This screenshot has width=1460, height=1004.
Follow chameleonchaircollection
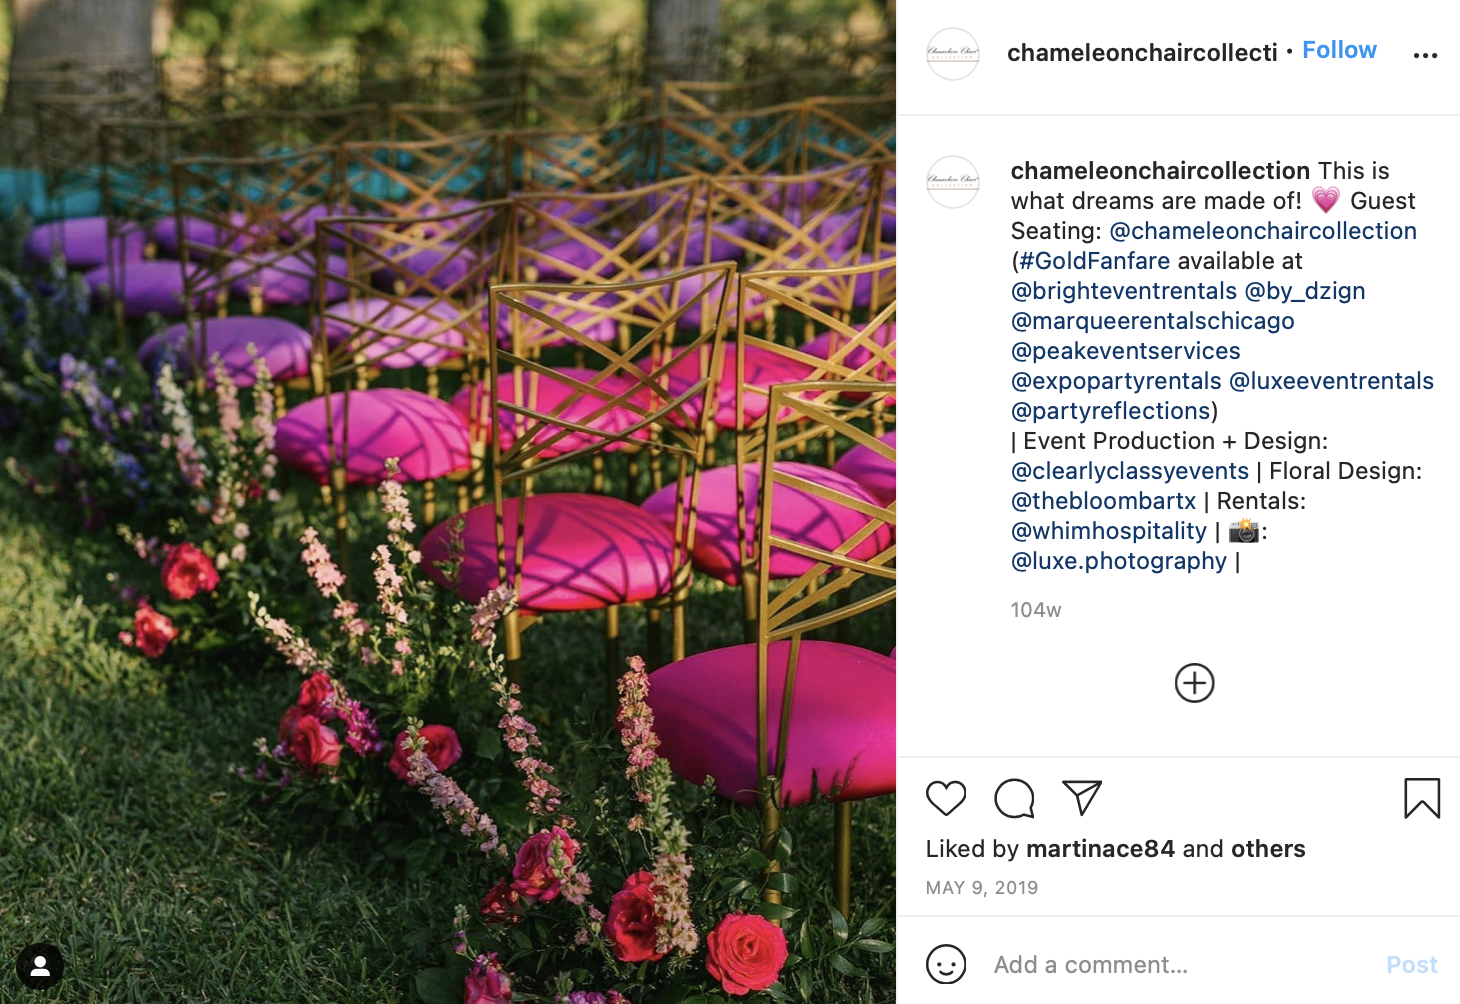point(1339,50)
